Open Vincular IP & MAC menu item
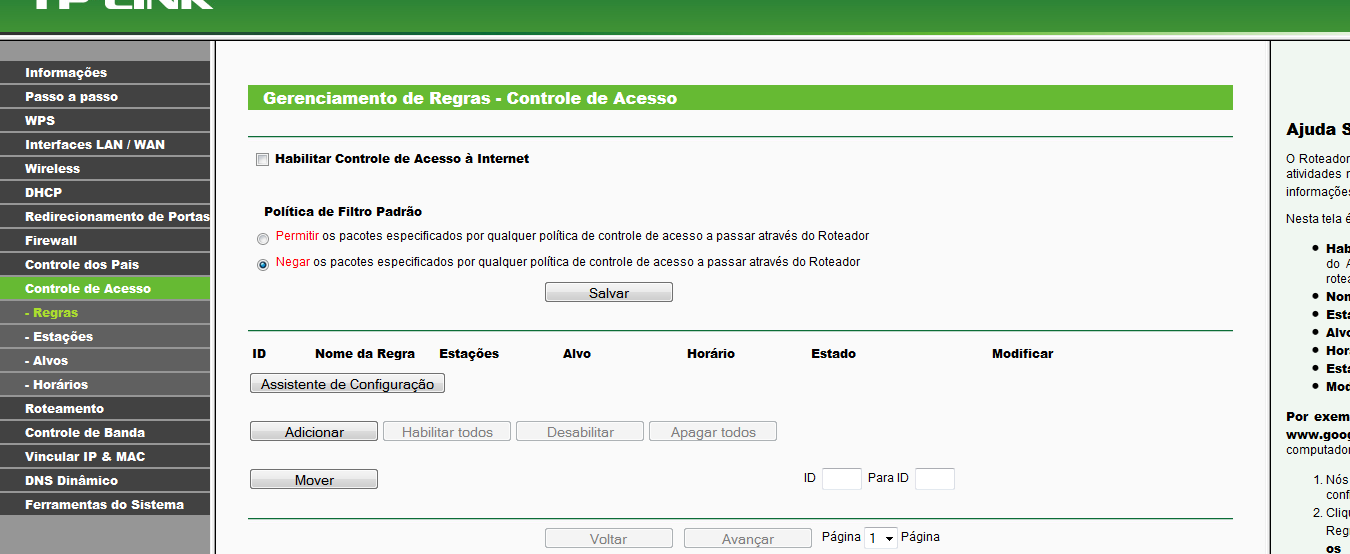The height and width of the screenshot is (554, 1350). click(105, 456)
